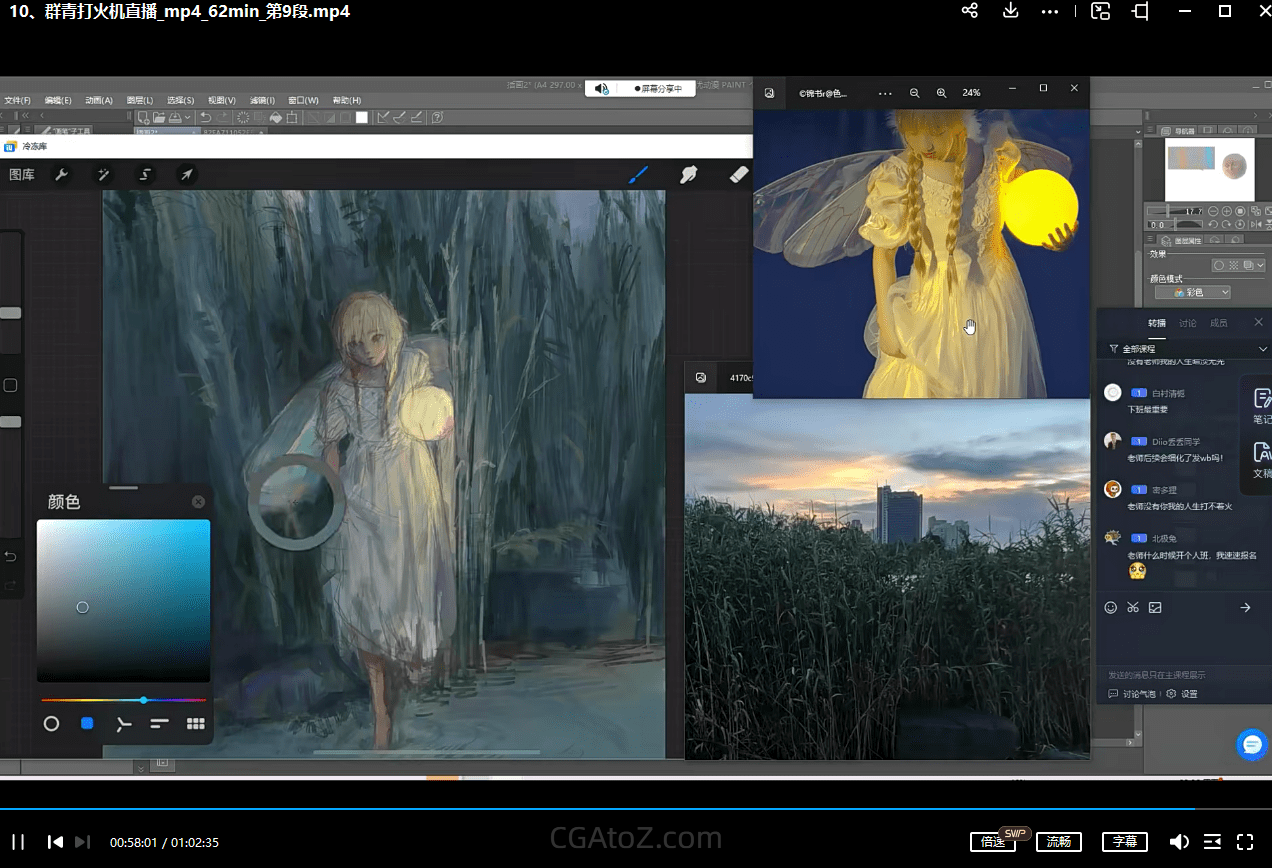Open the emoji picker in chat
This screenshot has width=1272, height=868.
[x=1110, y=607]
